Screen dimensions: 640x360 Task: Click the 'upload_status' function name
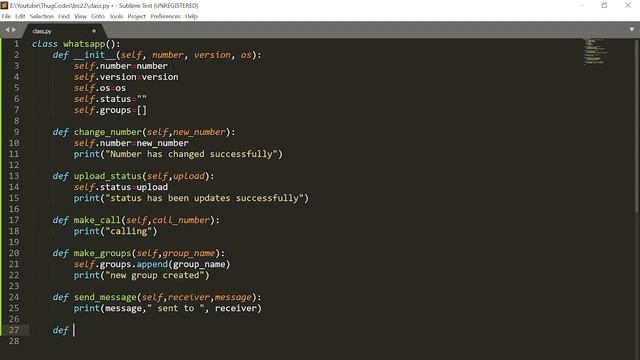[x=107, y=176]
